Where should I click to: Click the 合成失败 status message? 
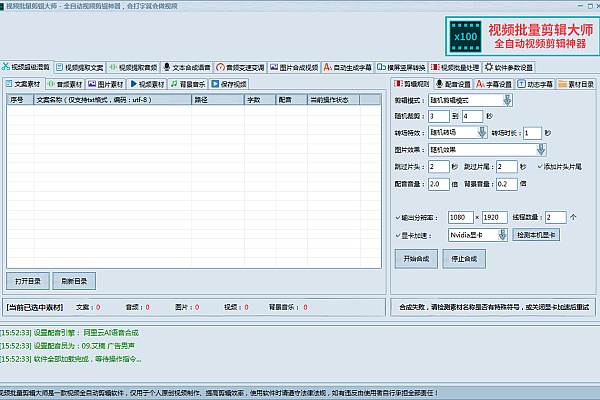(x=494, y=307)
